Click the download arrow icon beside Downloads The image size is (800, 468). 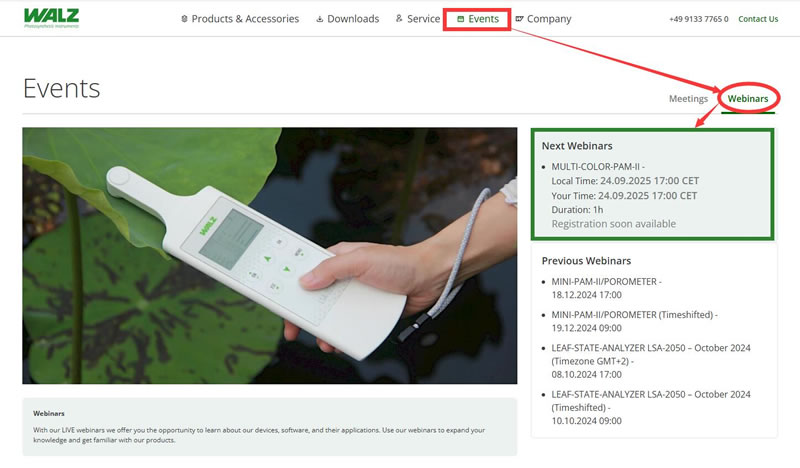pyautogui.click(x=319, y=19)
